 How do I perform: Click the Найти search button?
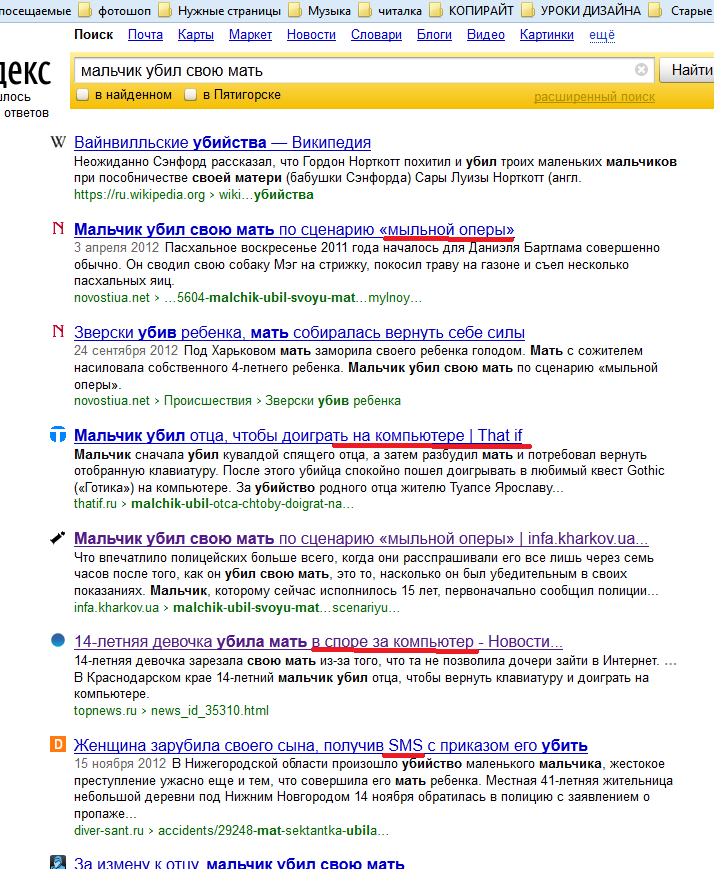click(687, 70)
